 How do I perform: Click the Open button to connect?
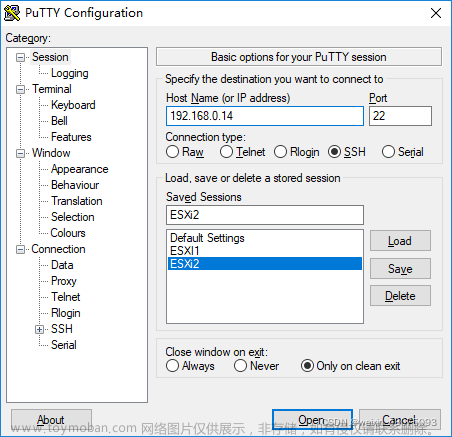coord(312,420)
